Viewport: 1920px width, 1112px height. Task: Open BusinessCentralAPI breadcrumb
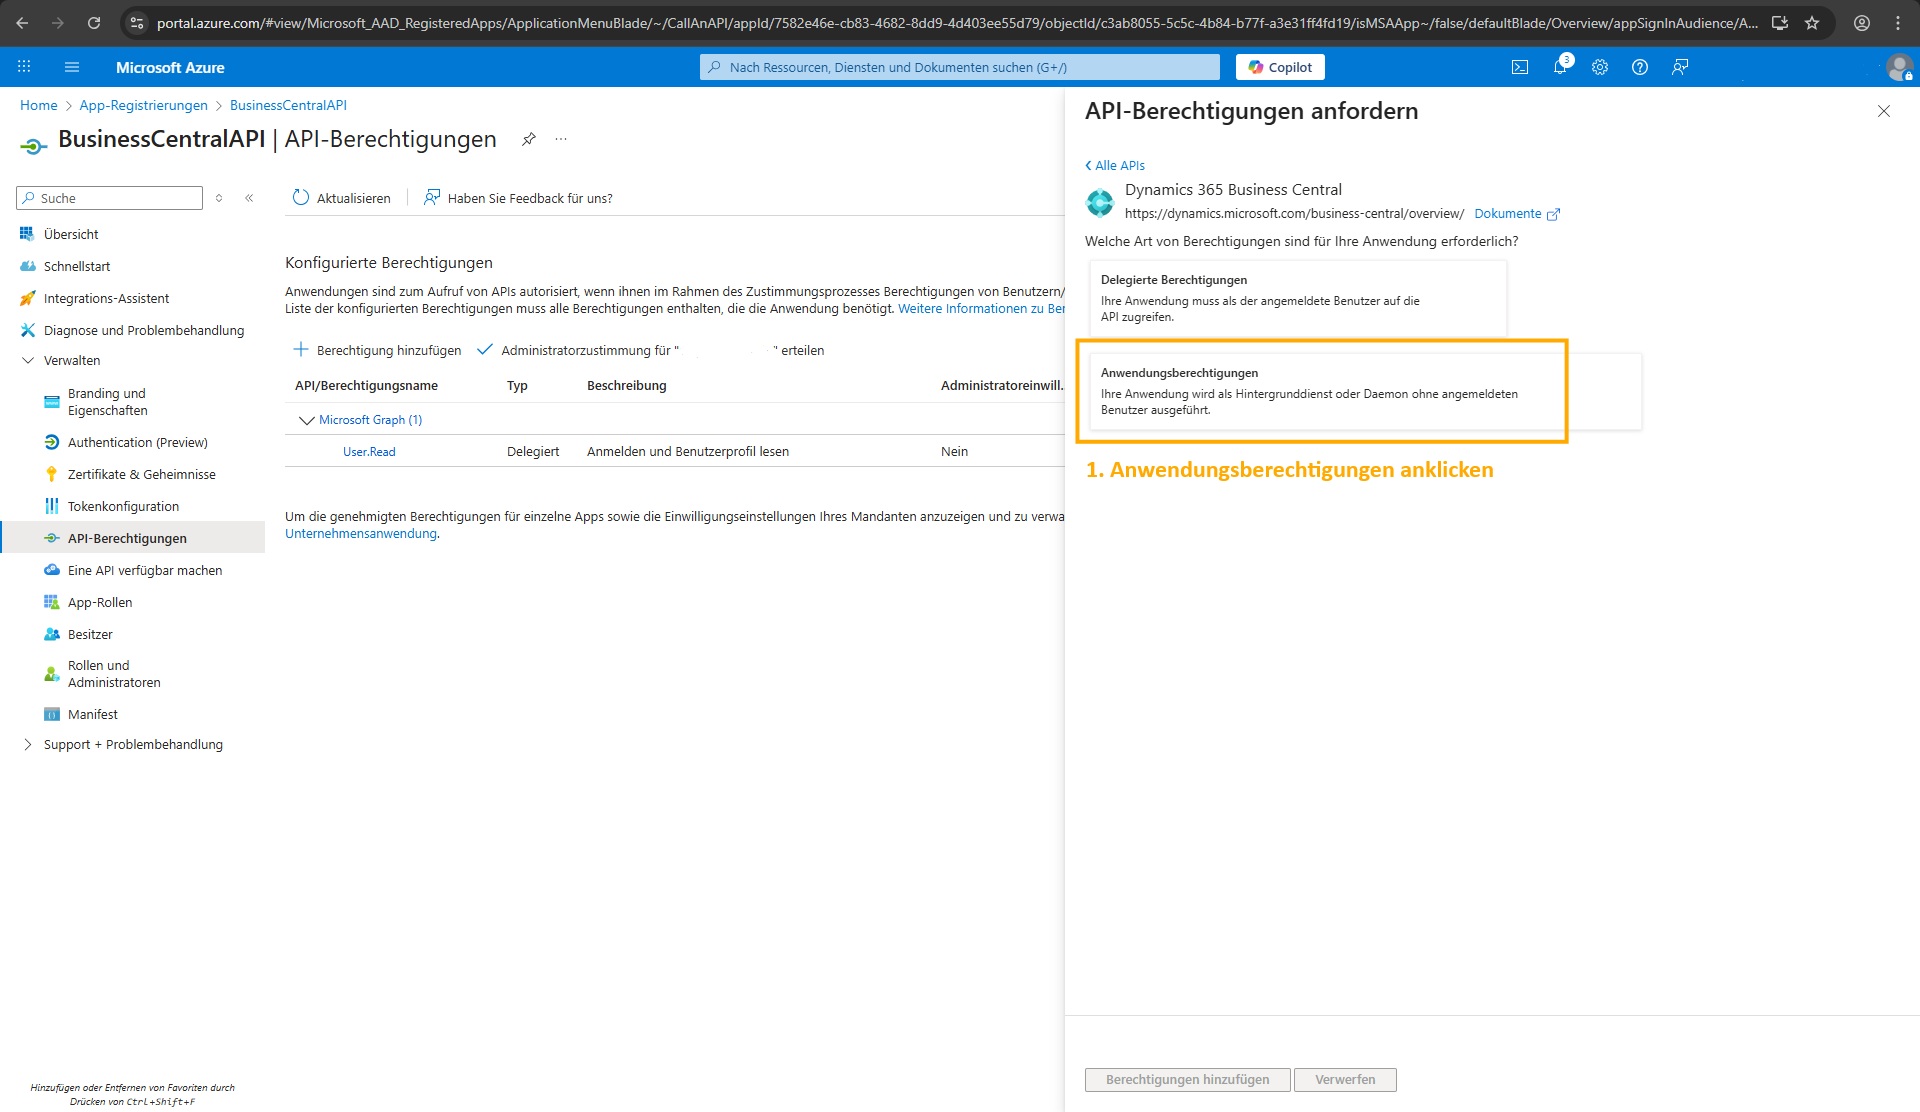pyautogui.click(x=288, y=105)
